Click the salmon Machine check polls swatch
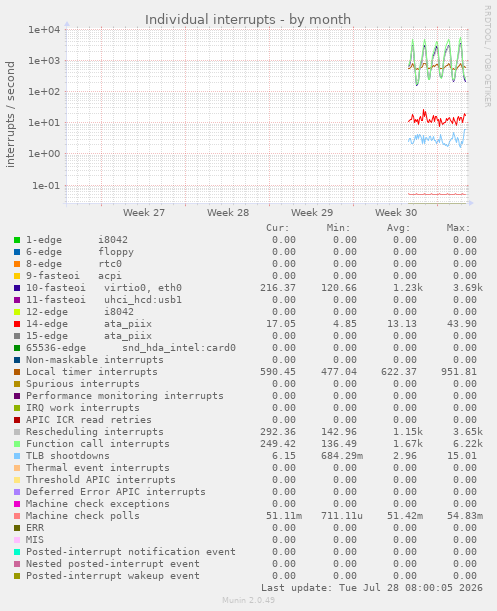The height and width of the screenshot is (611, 497). pos(17,516)
